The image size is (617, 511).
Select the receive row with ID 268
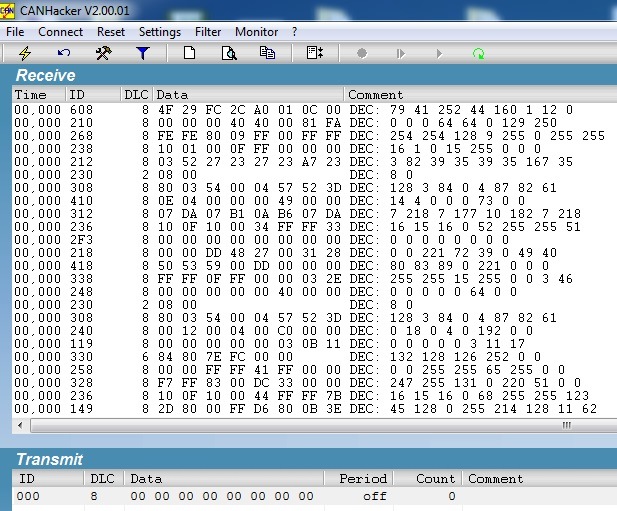click(314, 136)
